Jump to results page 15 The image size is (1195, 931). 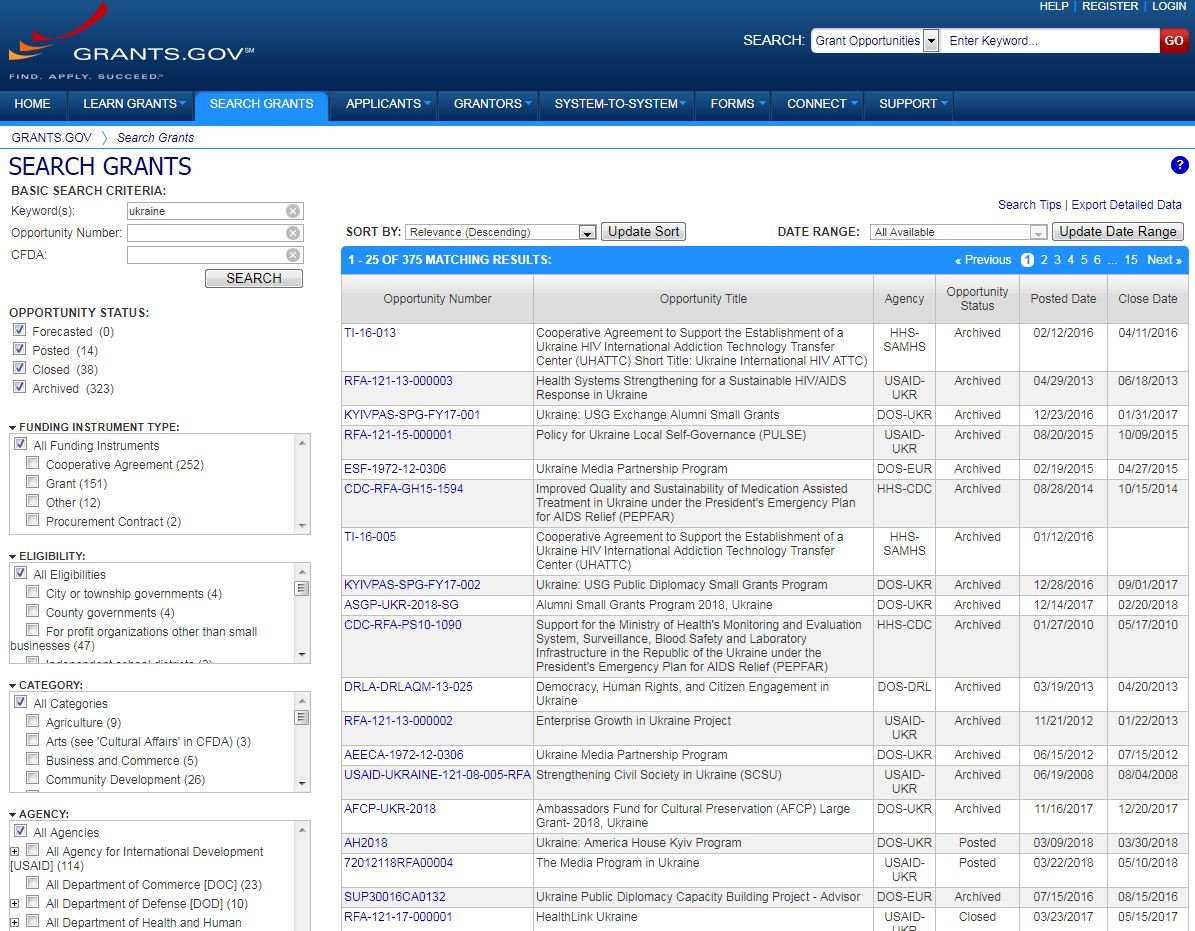[1131, 260]
